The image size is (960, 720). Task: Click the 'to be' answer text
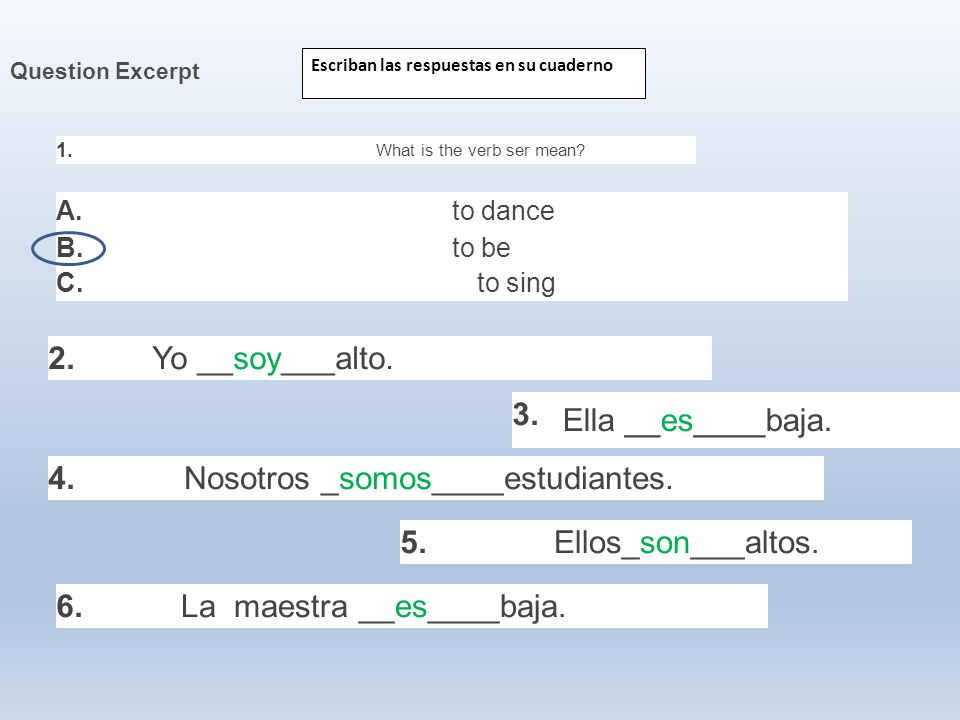coord(481,248)
